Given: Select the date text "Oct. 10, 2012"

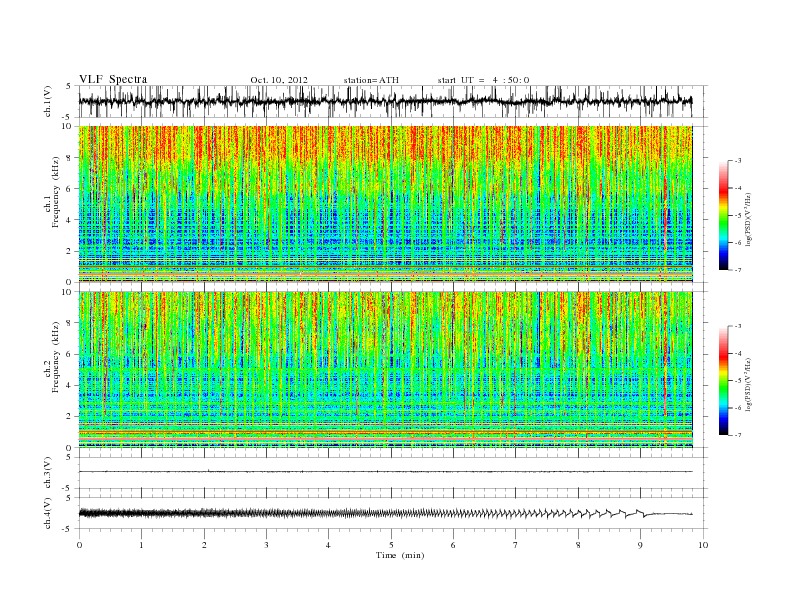Looking at the screenshot, I should (279, 80).
